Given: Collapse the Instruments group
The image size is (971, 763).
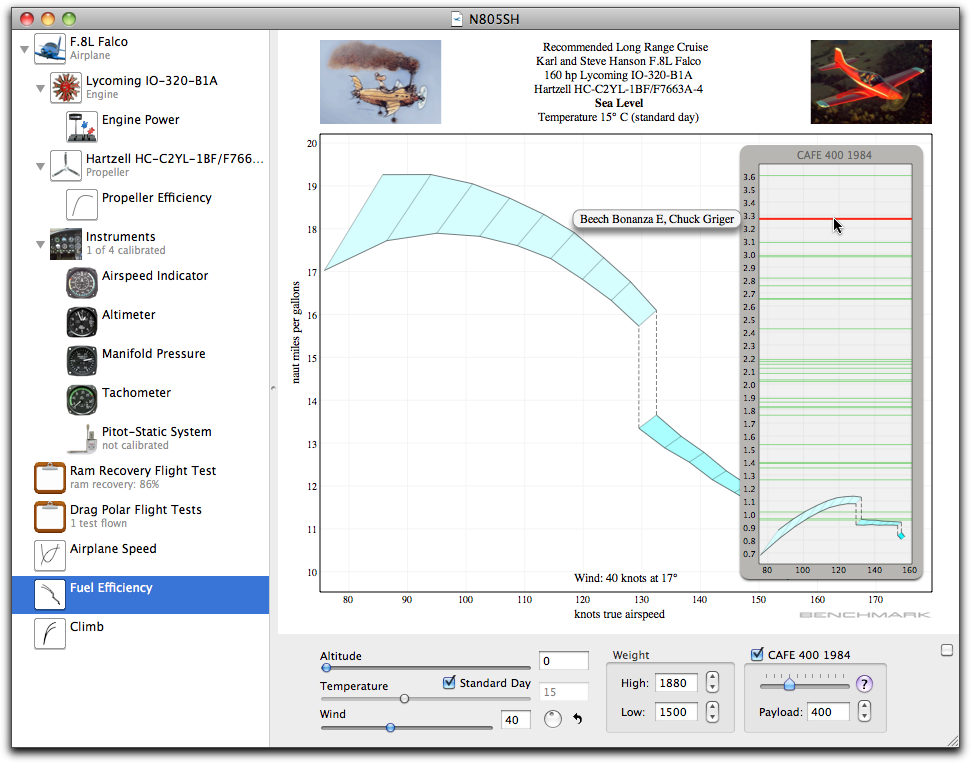Looking at the screenshot, I should pyautogui.click(x=40, y=245).
